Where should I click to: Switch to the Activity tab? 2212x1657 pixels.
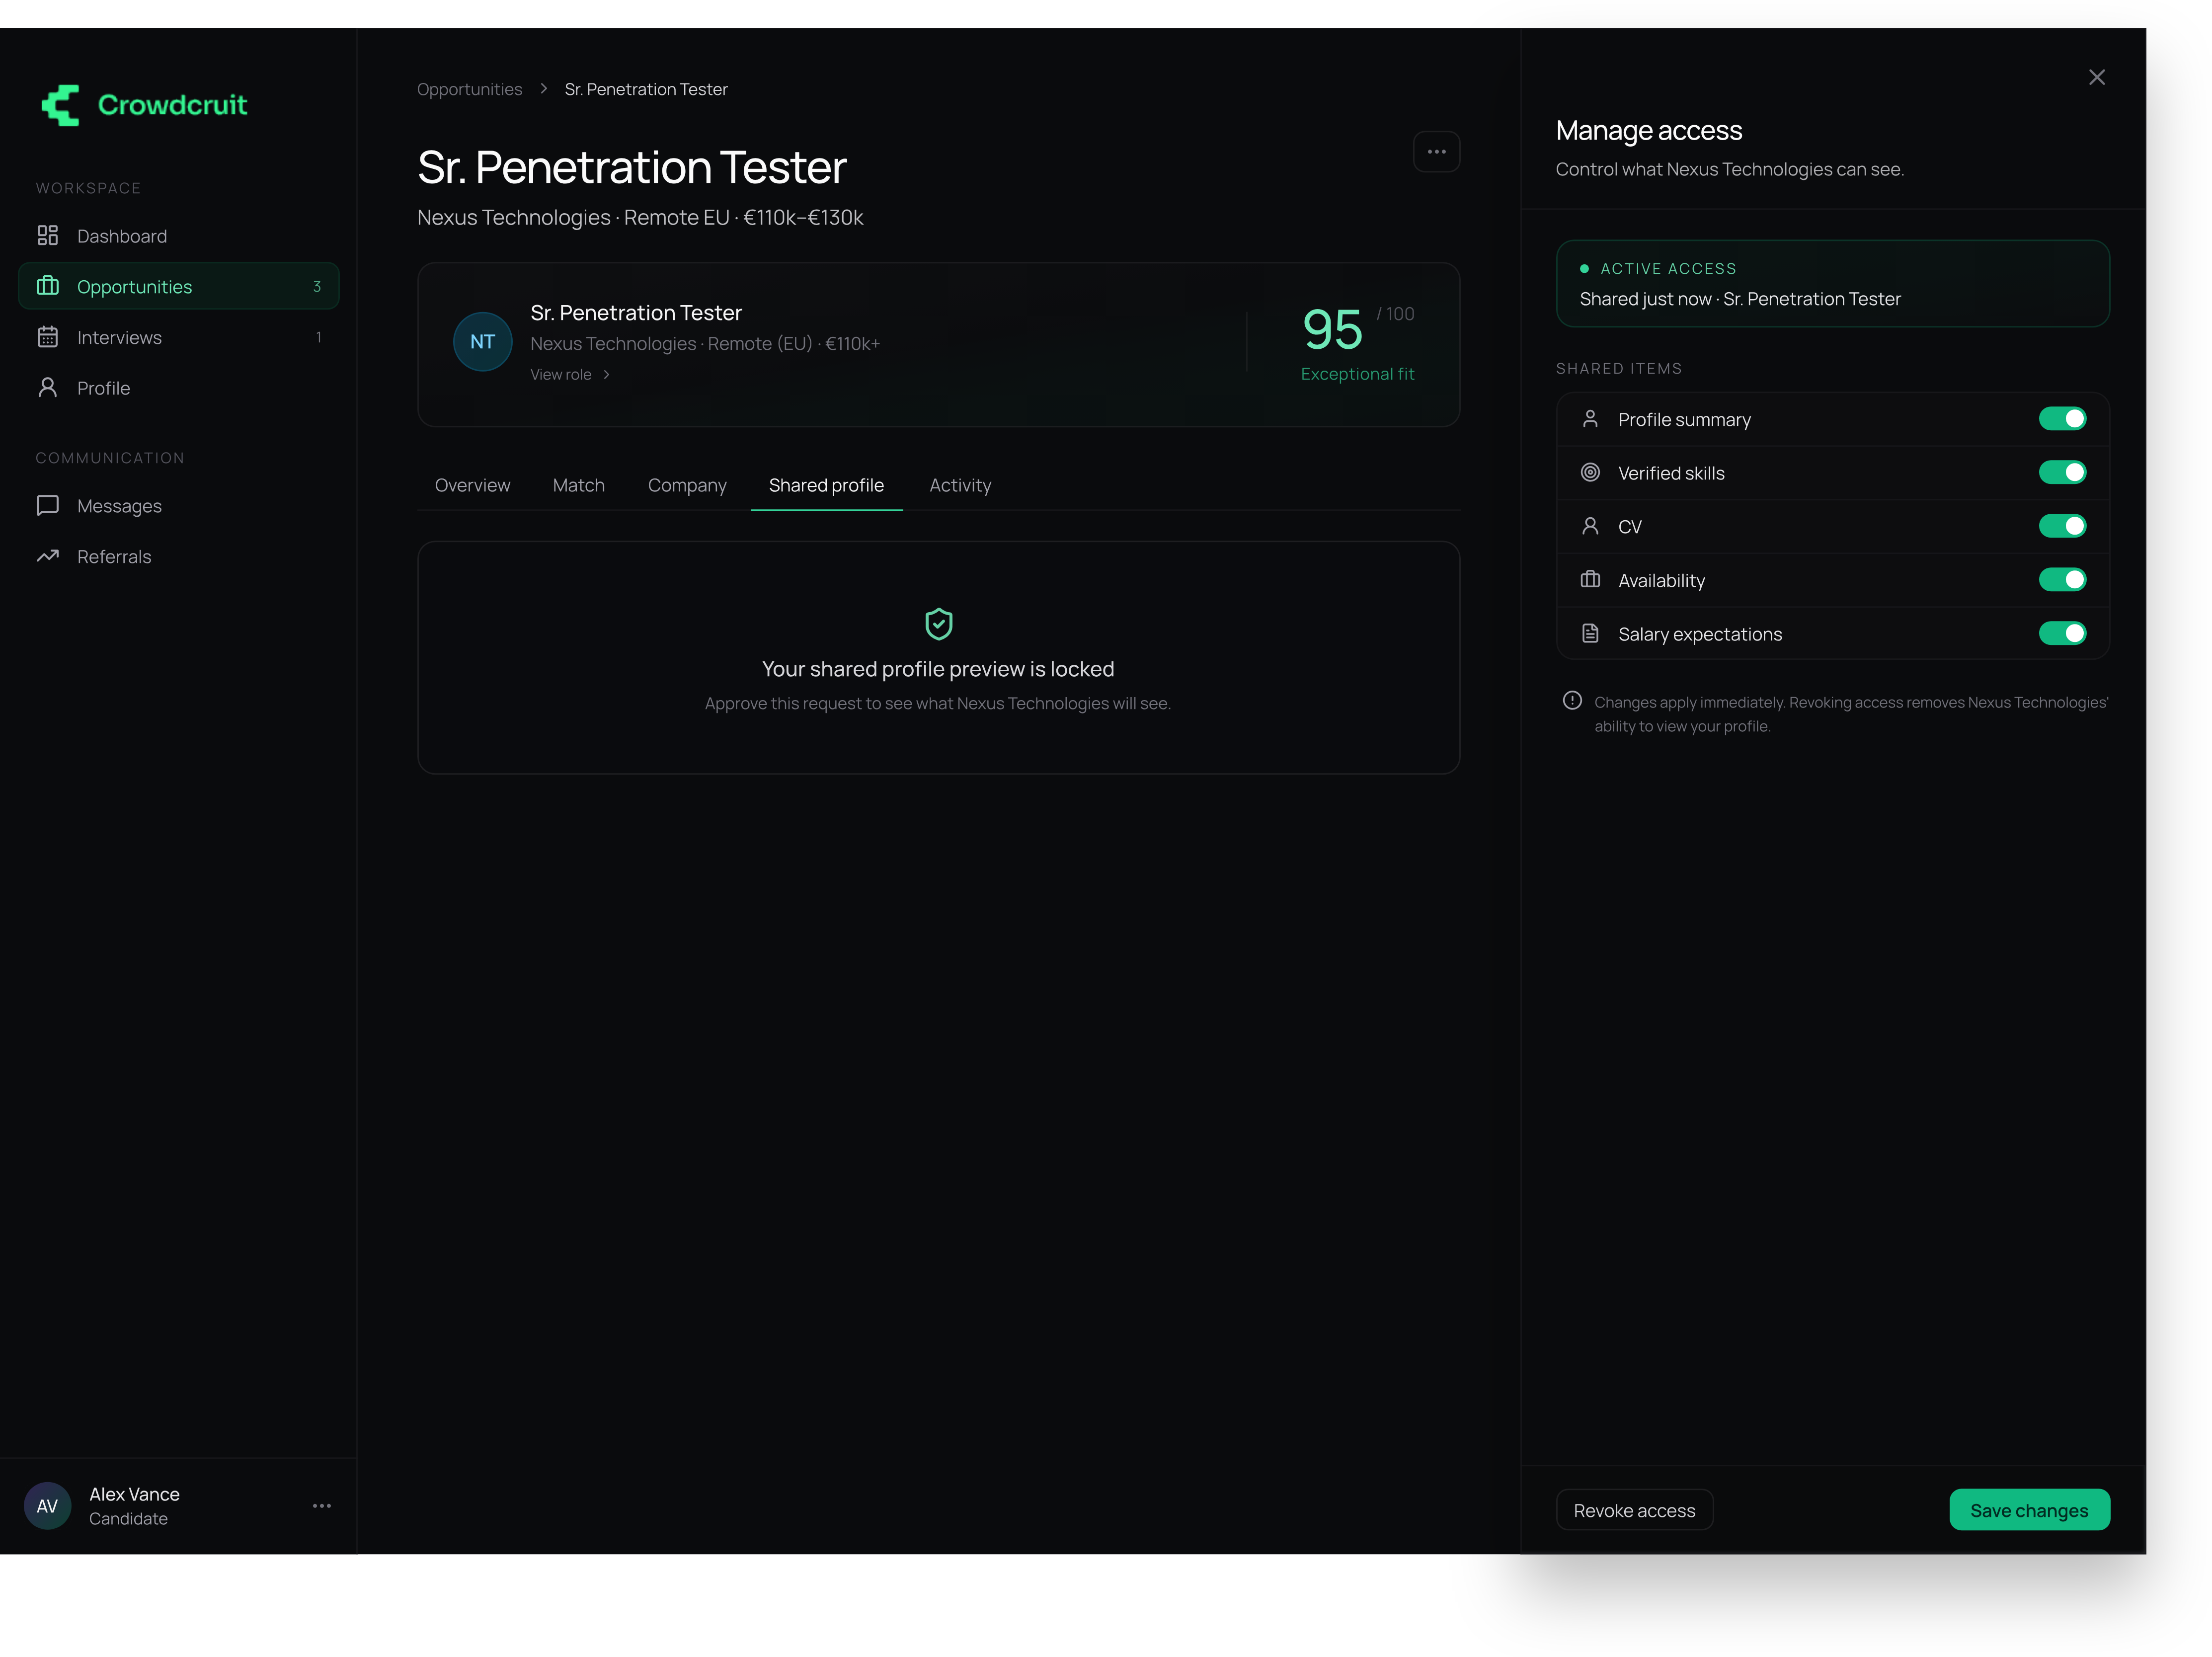coord(960,485)
